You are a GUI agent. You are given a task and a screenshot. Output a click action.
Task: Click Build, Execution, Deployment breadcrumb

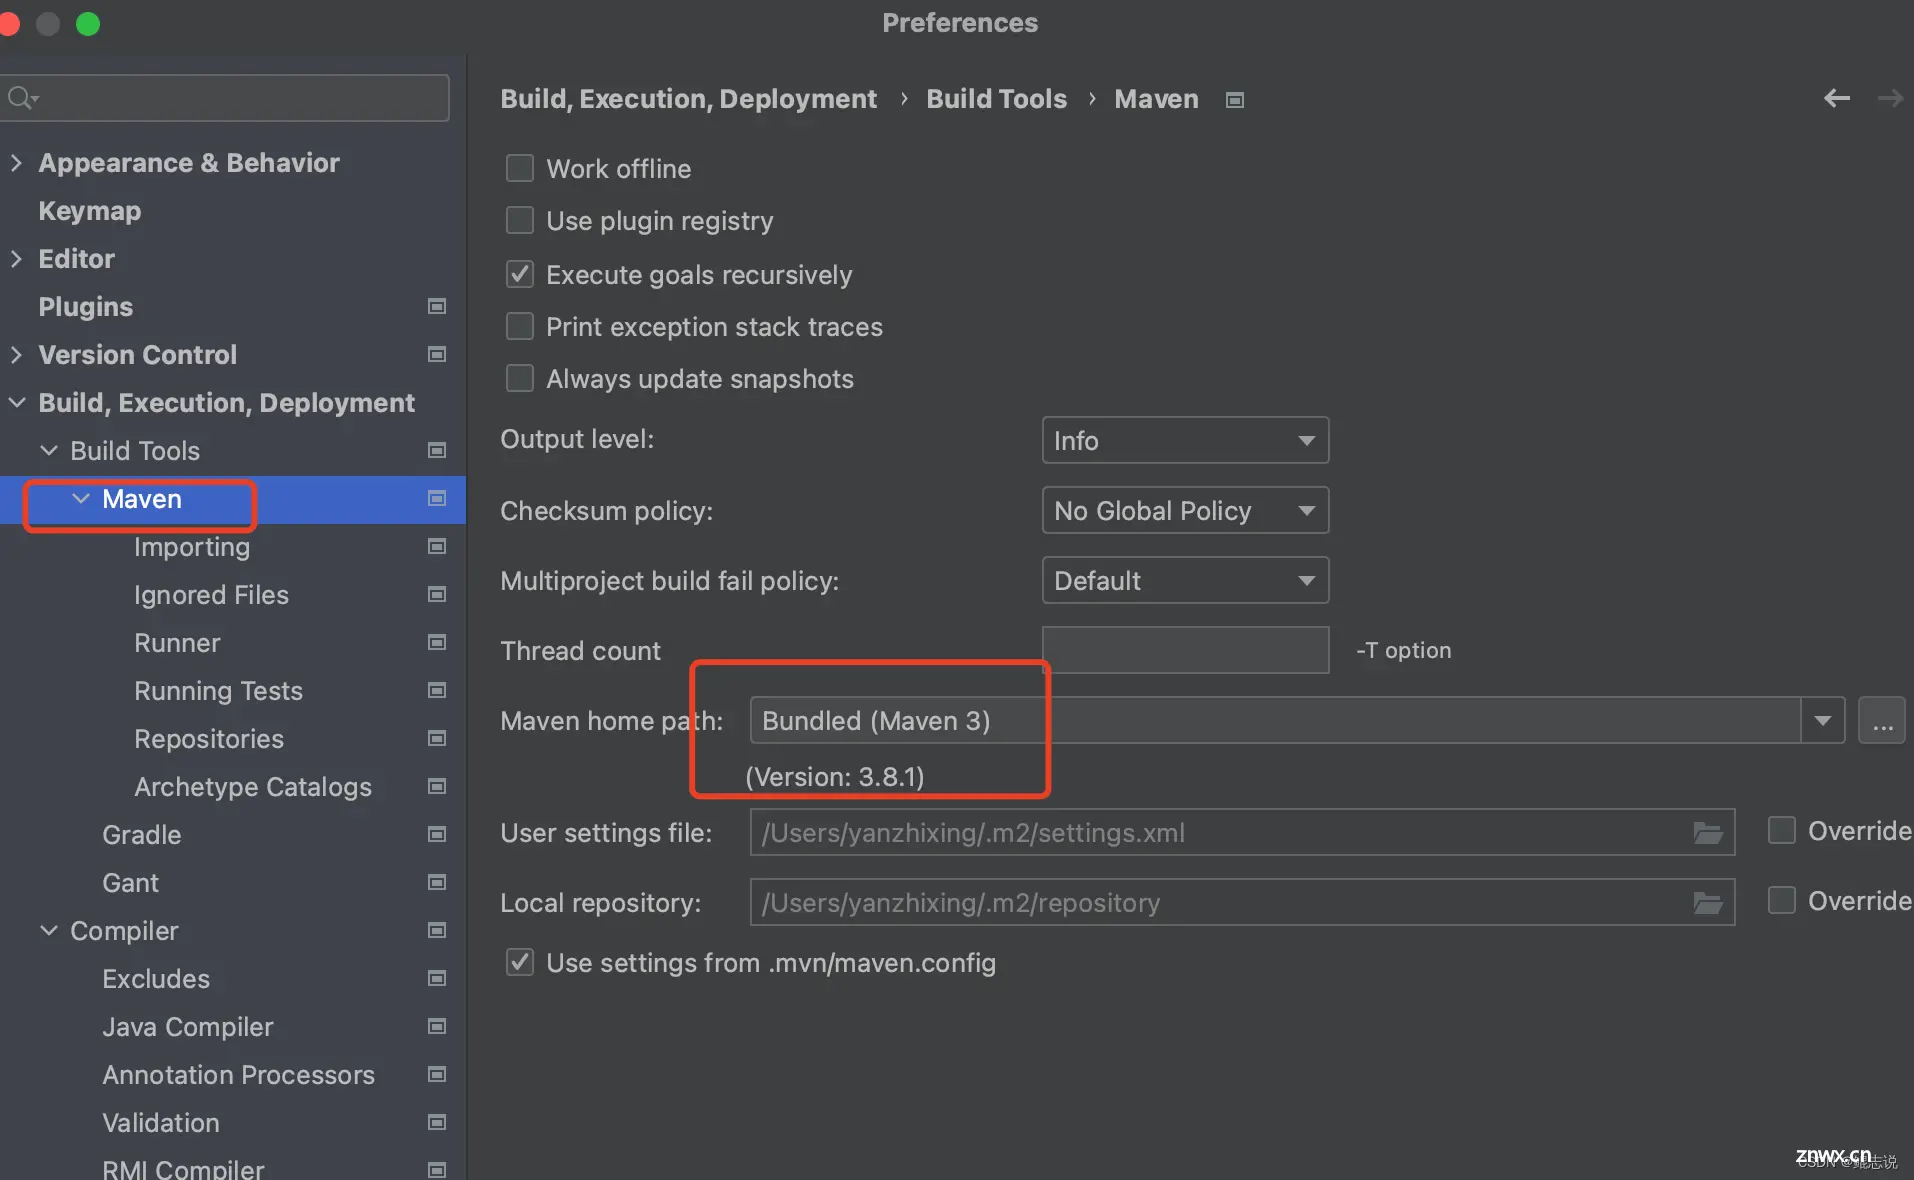pyautogui.click(x=688, y=99)
